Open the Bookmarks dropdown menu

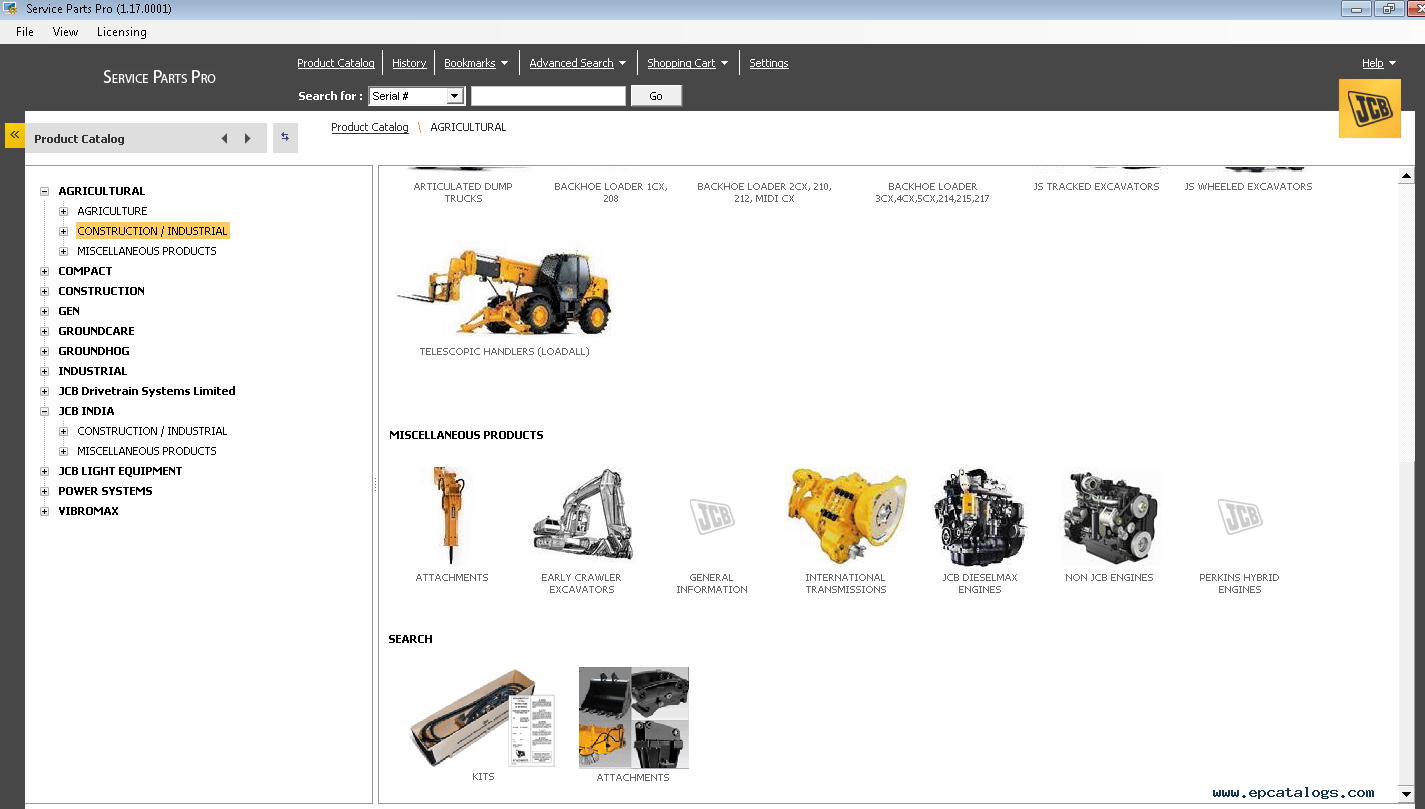pyautogui.click(x=476, y=63)
